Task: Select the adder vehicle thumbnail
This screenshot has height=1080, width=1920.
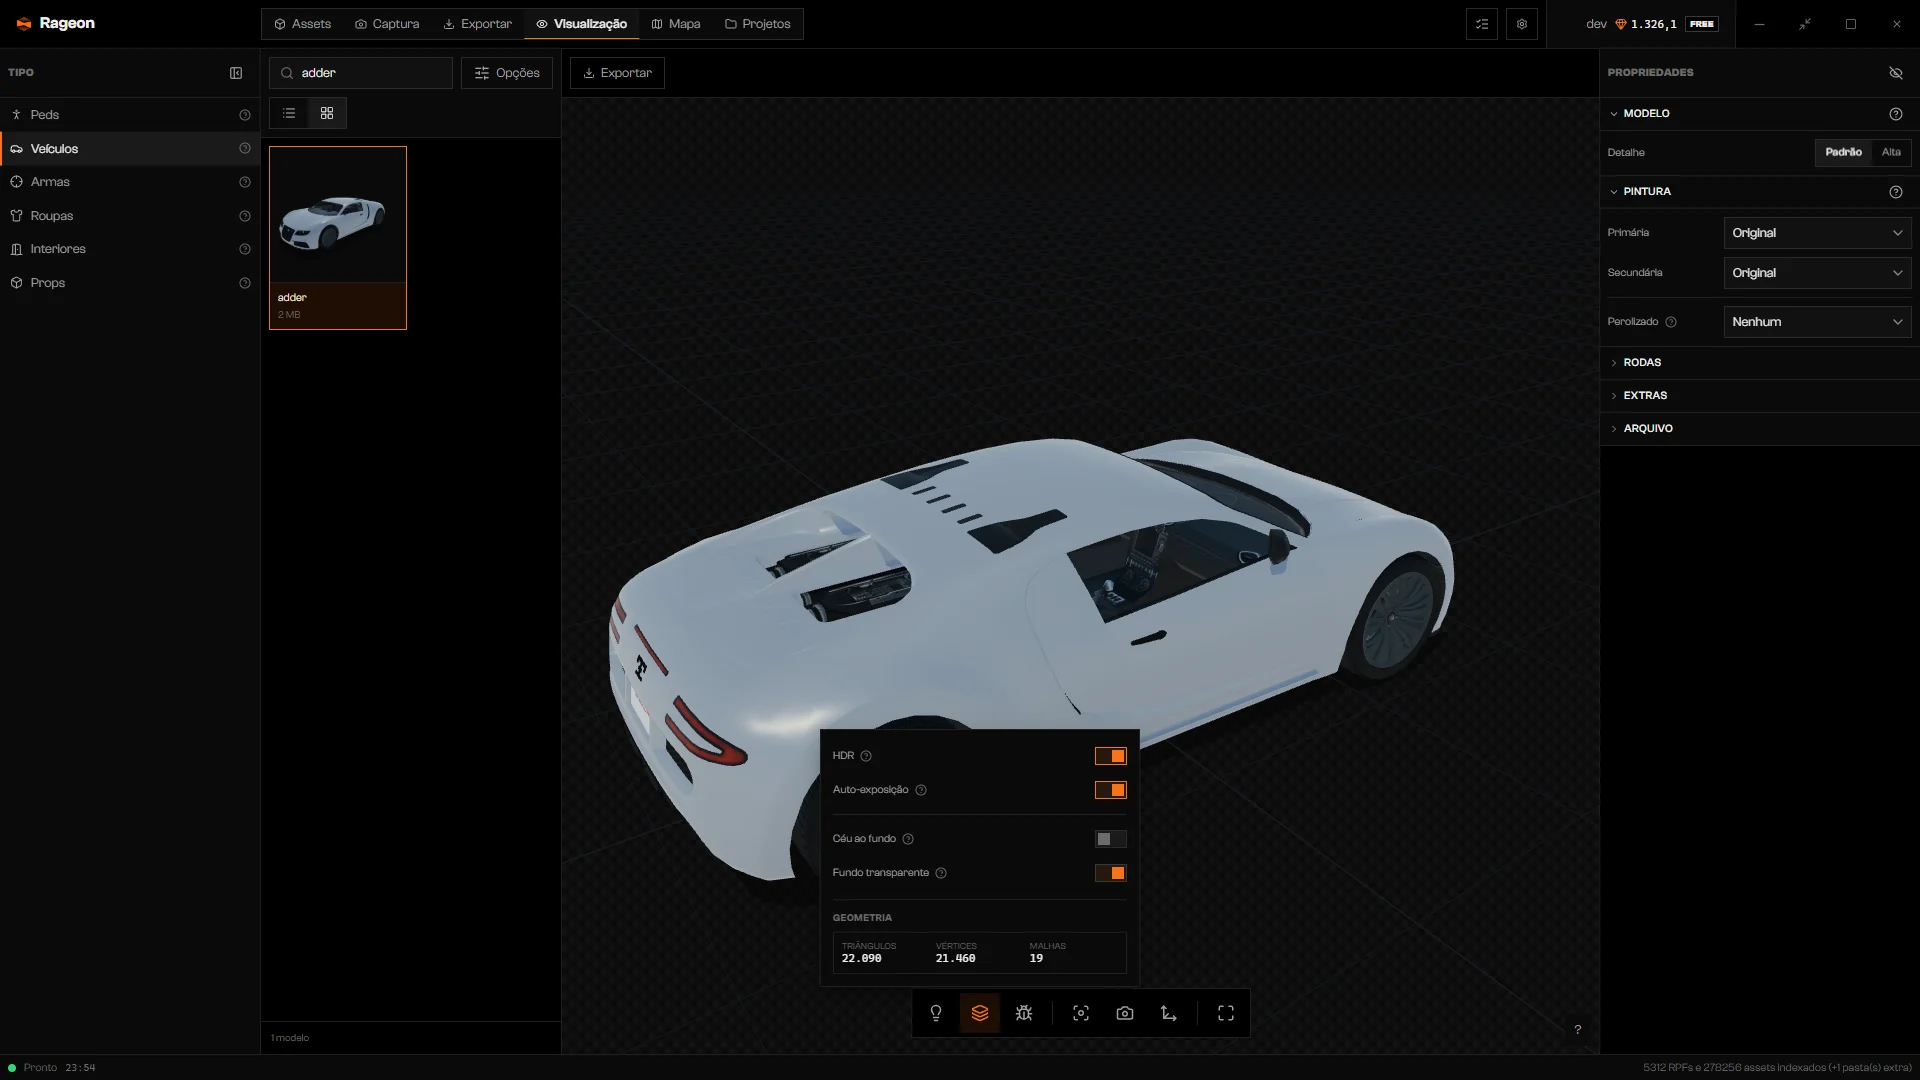Action: [x=338, y=238]
